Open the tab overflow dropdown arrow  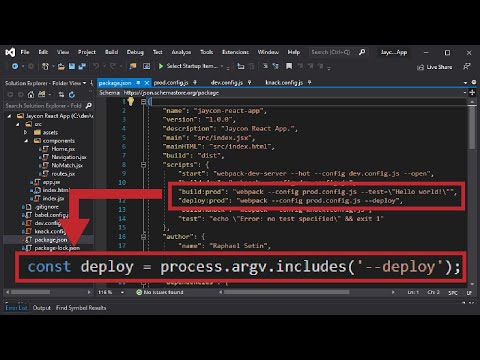tap(465, 83)
